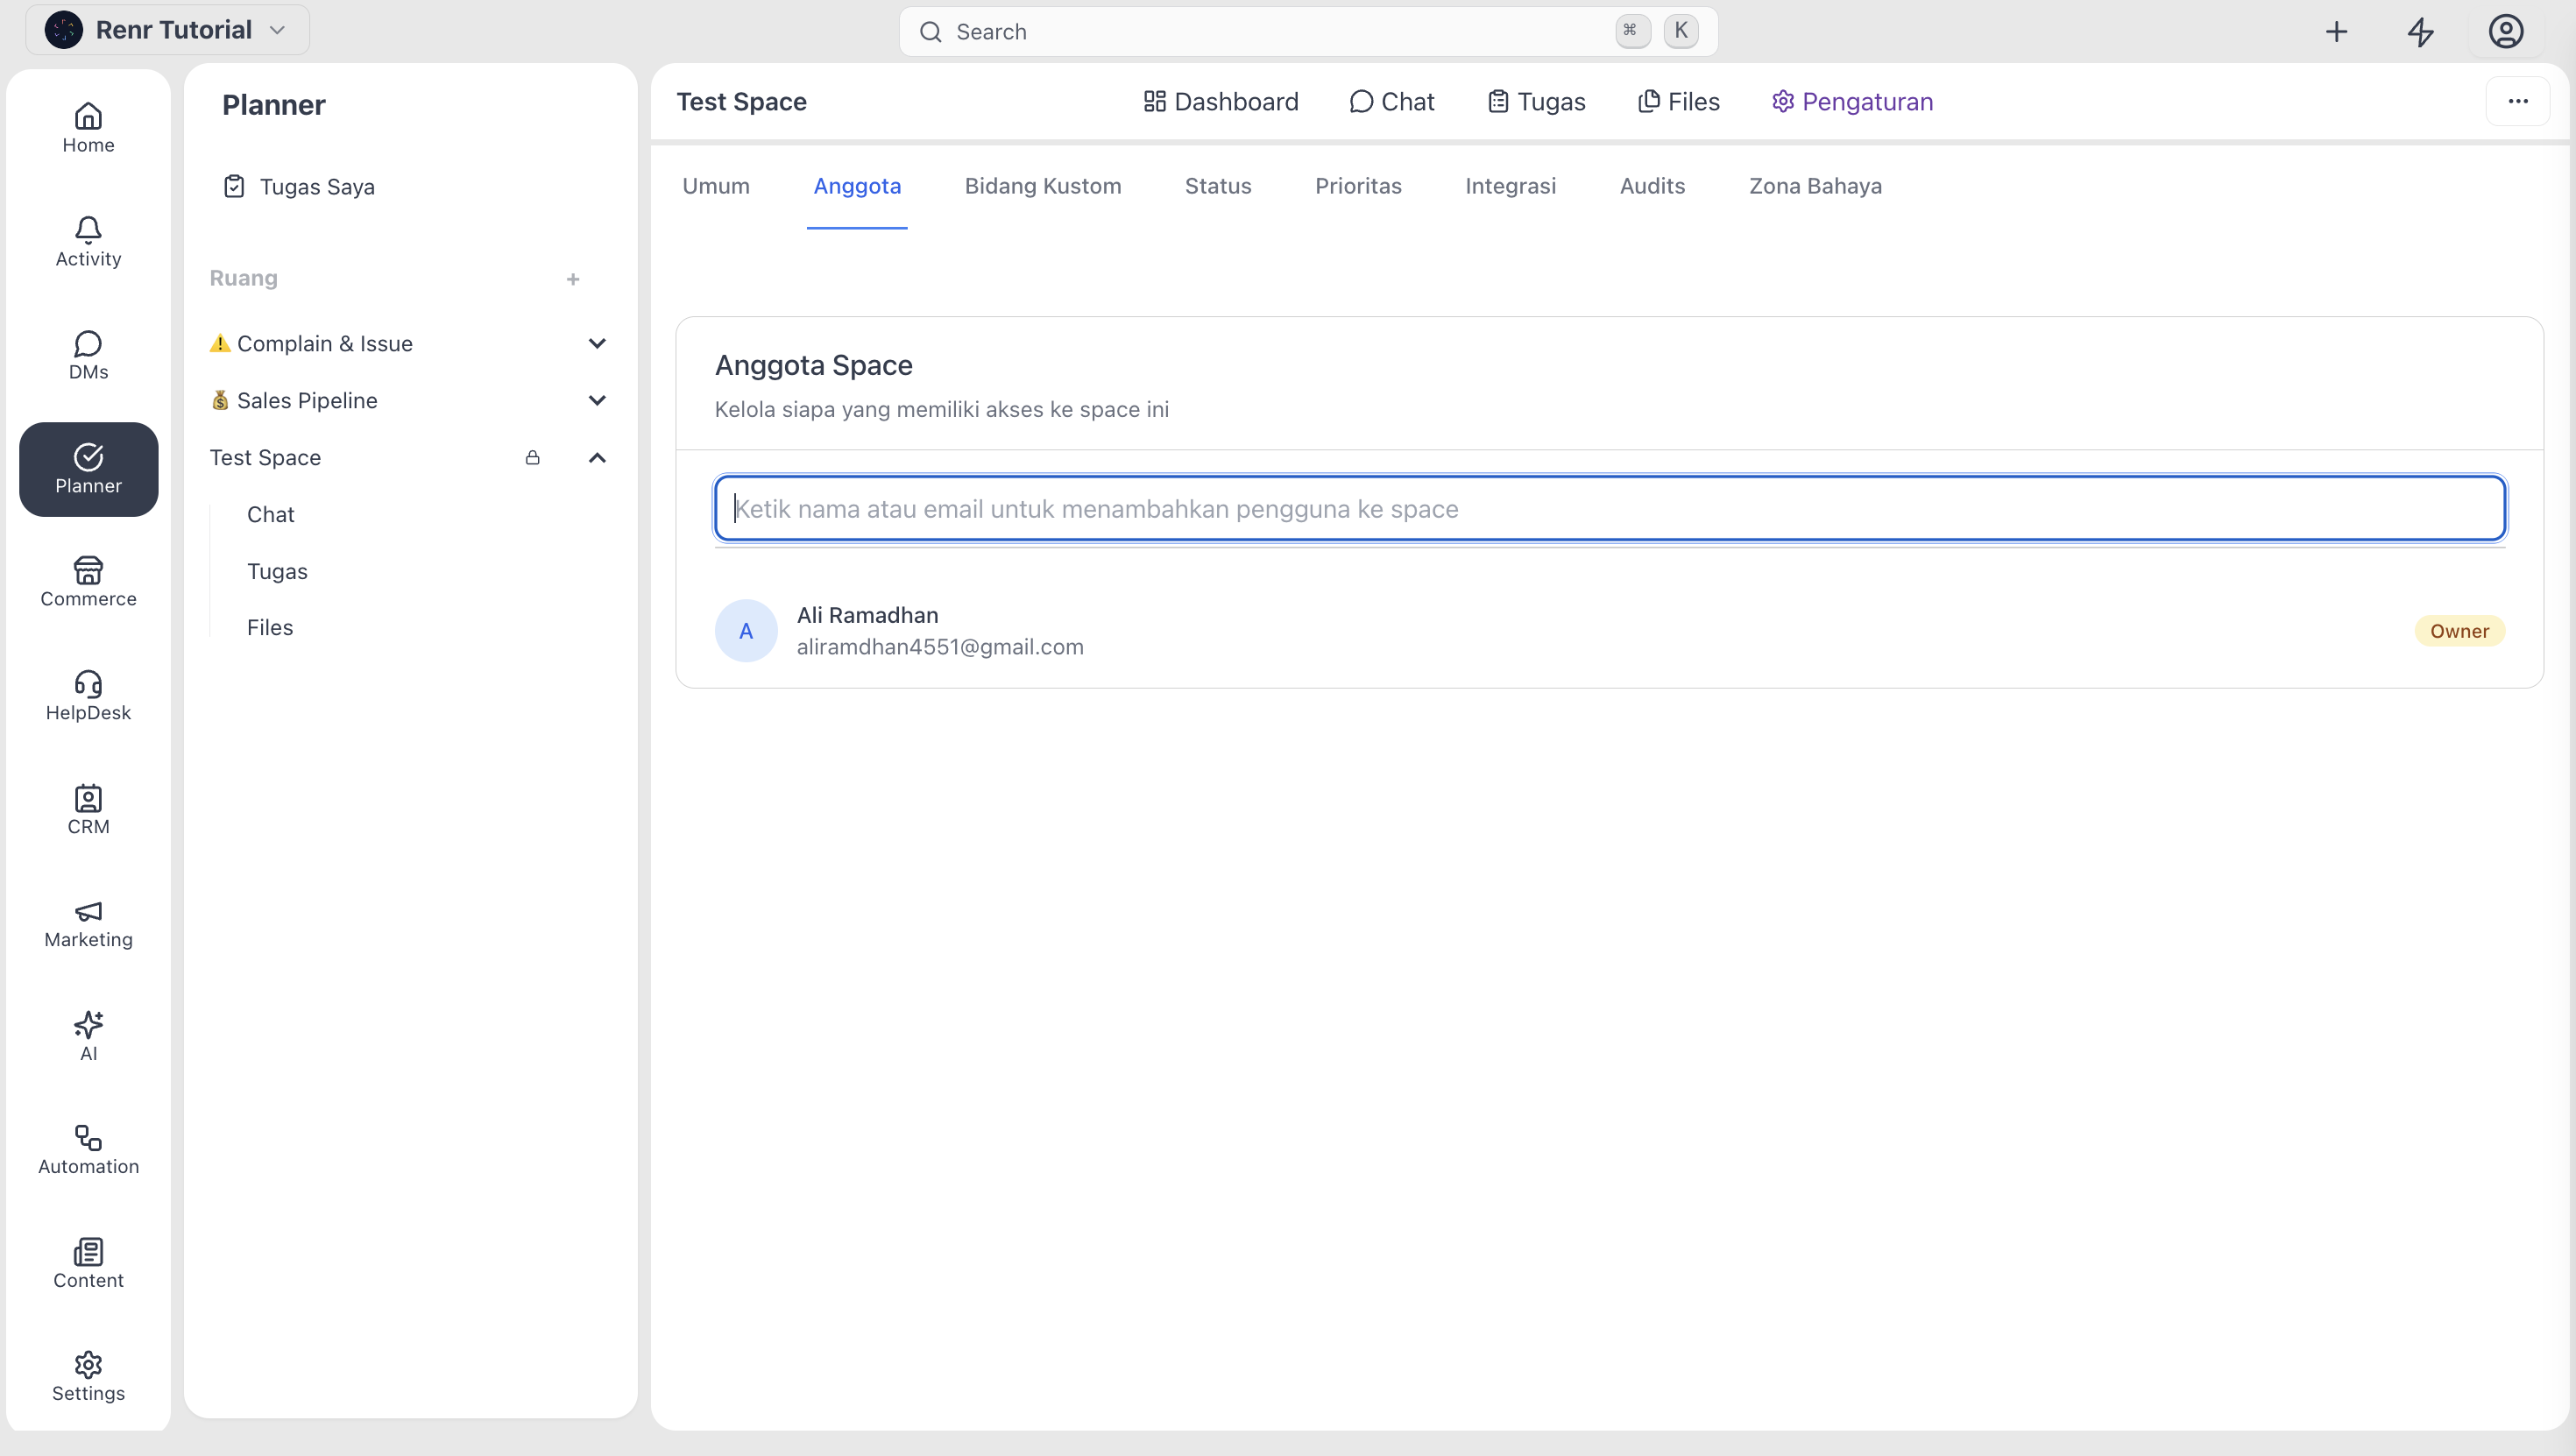Select Complain & Issue space
Image resolution: width=2576 pixels, height=1456 pixels.
(311, 344)
